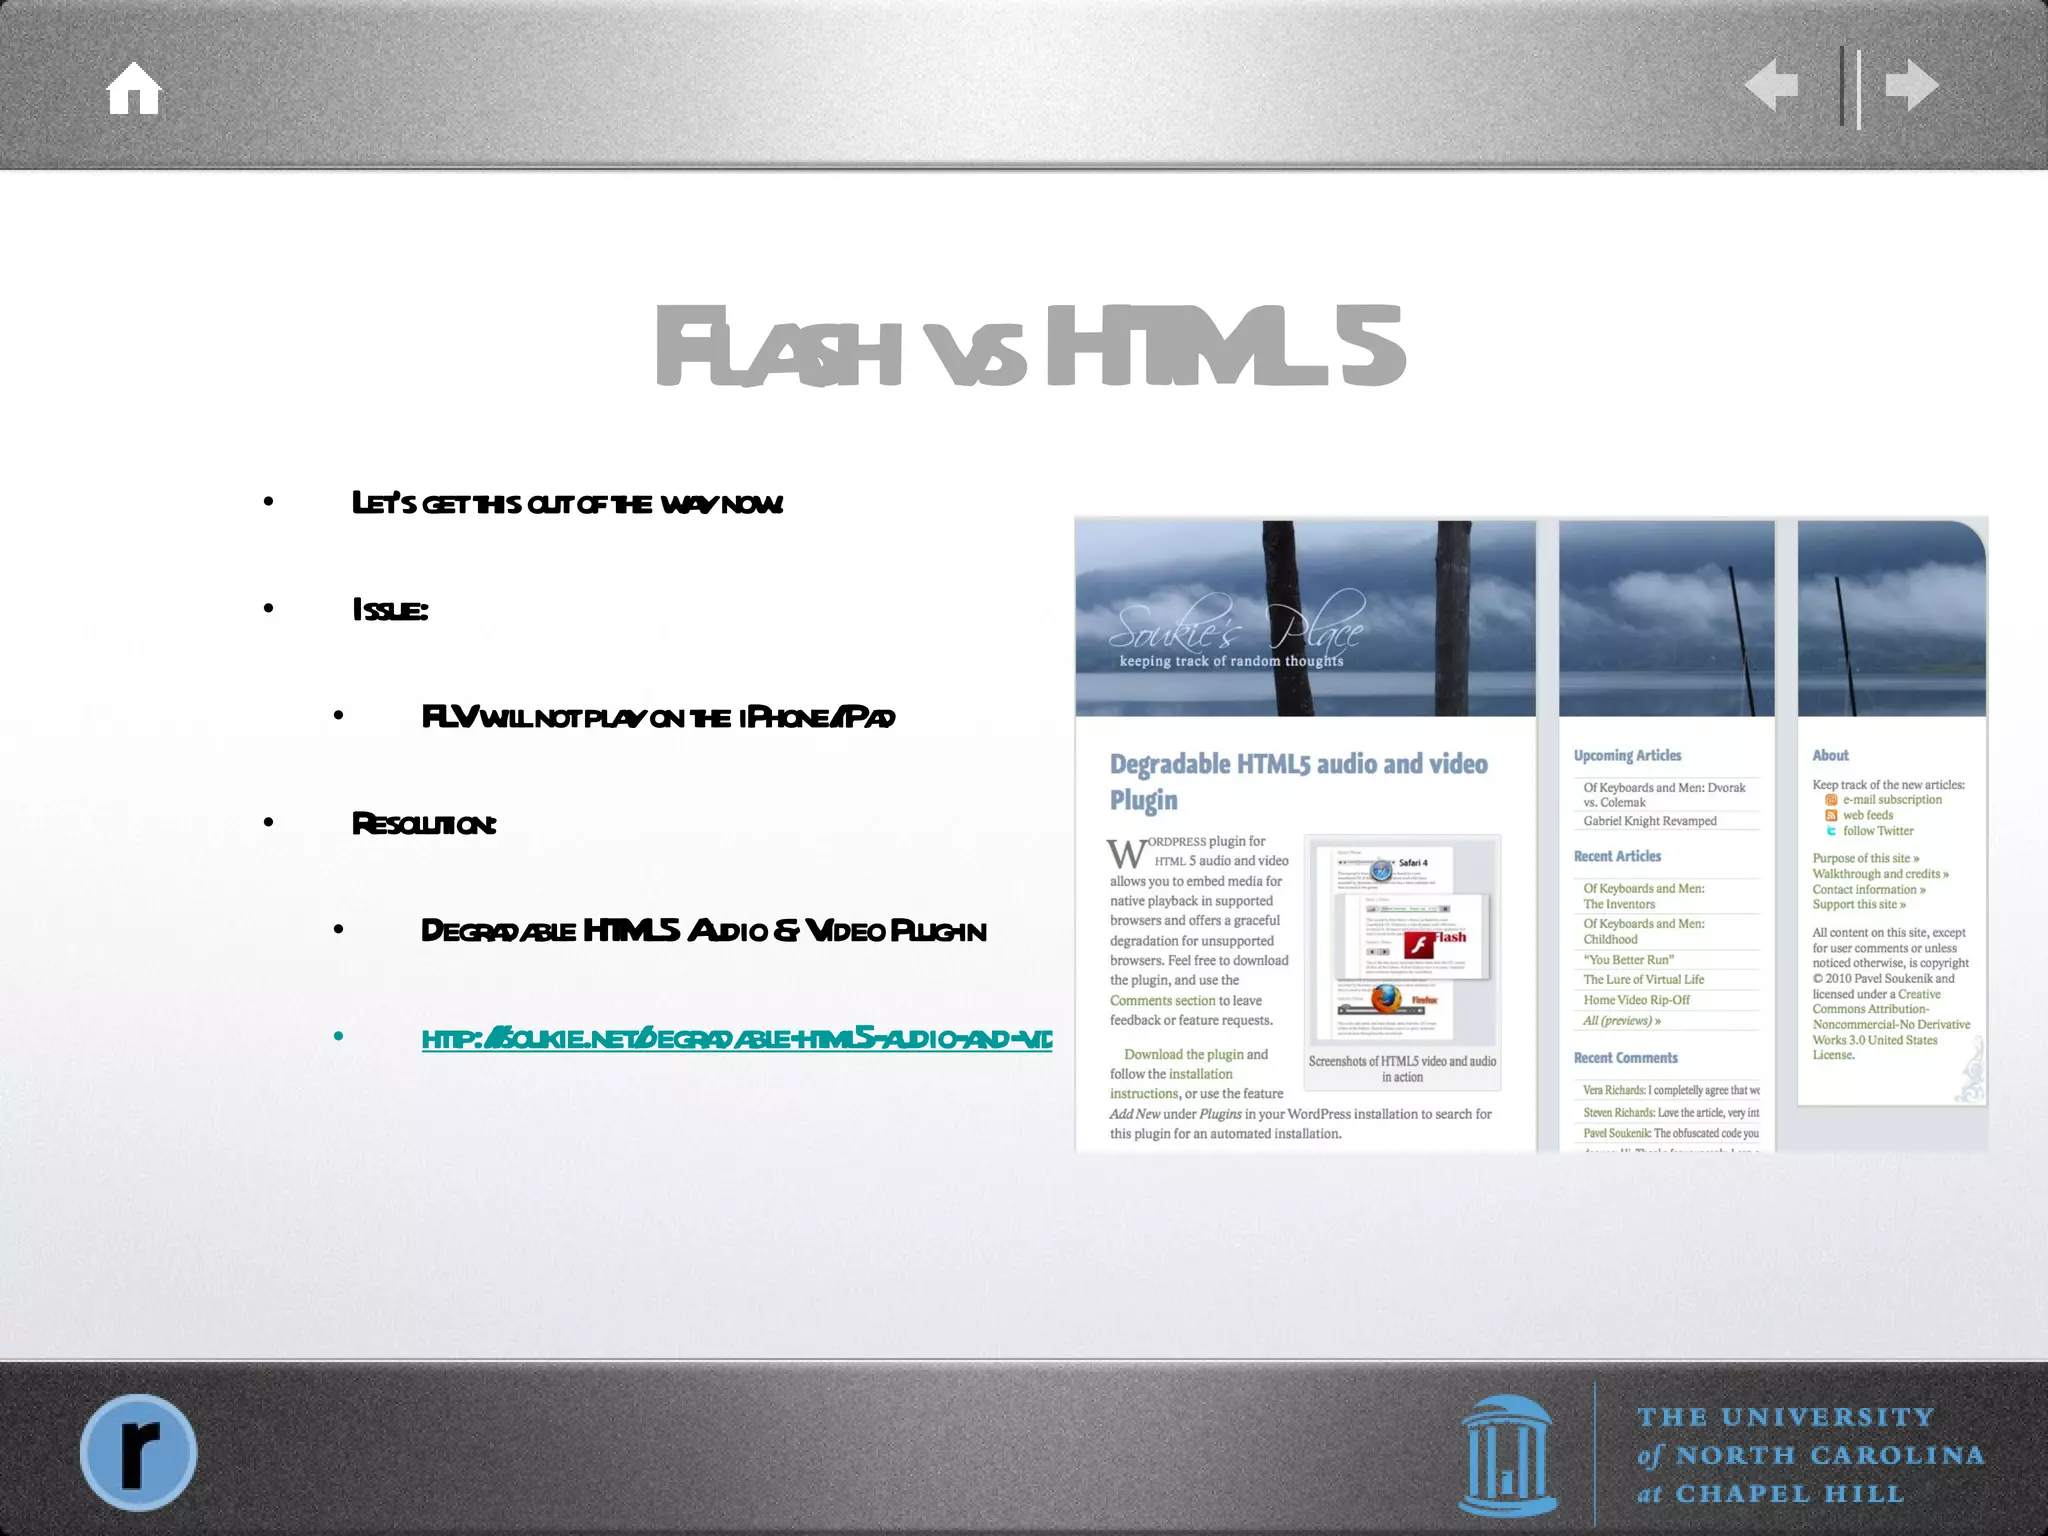2048x1536 pixels.
Task: Click 'FLV will not play on the iPhone/iPad'
Action: coord(658,717)
